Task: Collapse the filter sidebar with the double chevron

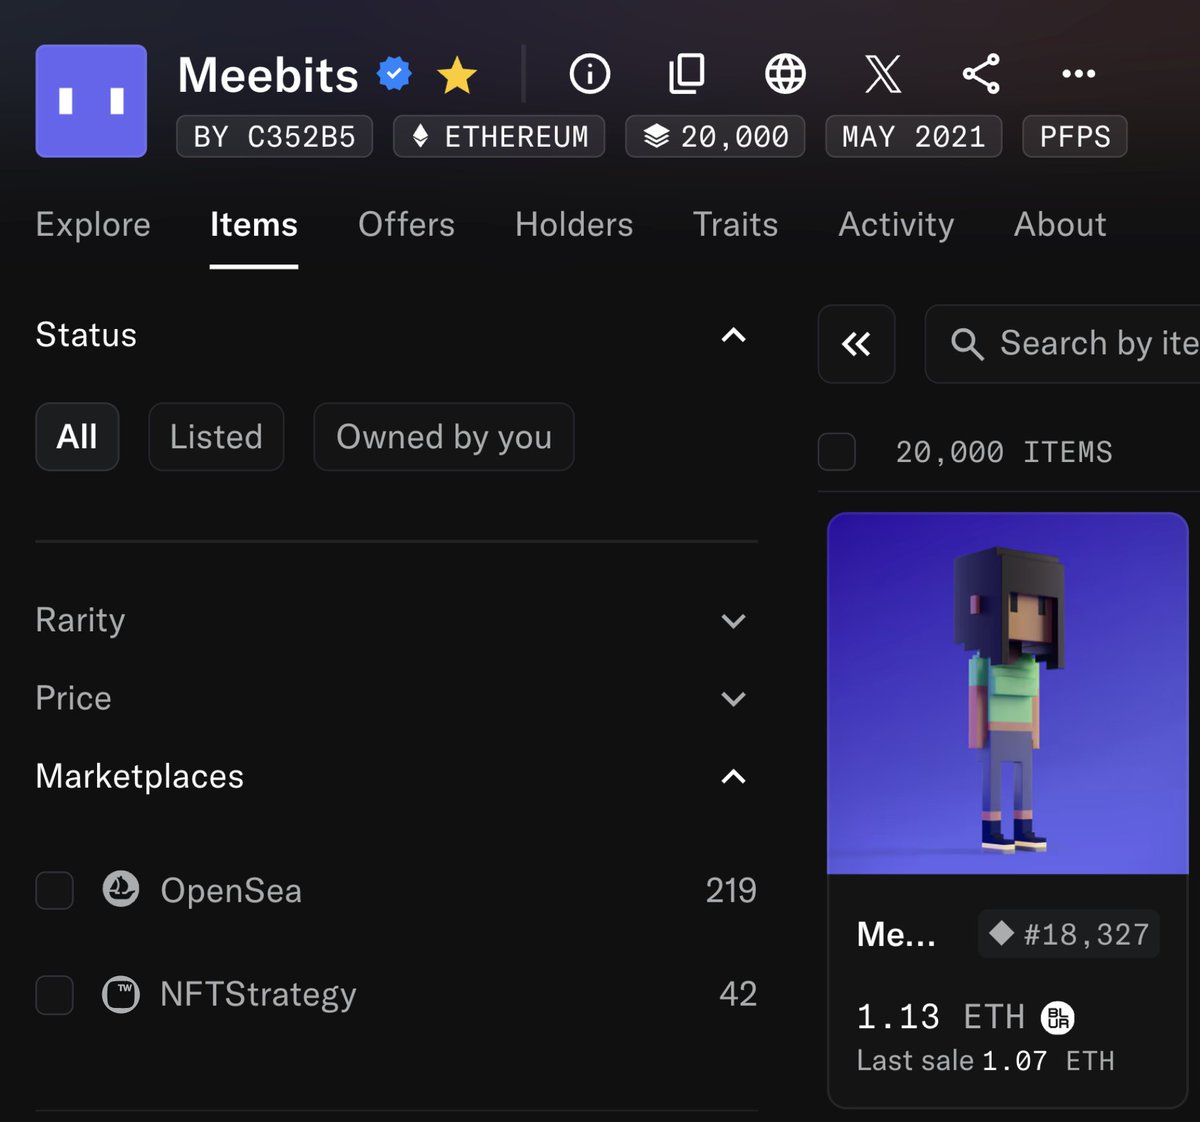Action: [856, 344]
